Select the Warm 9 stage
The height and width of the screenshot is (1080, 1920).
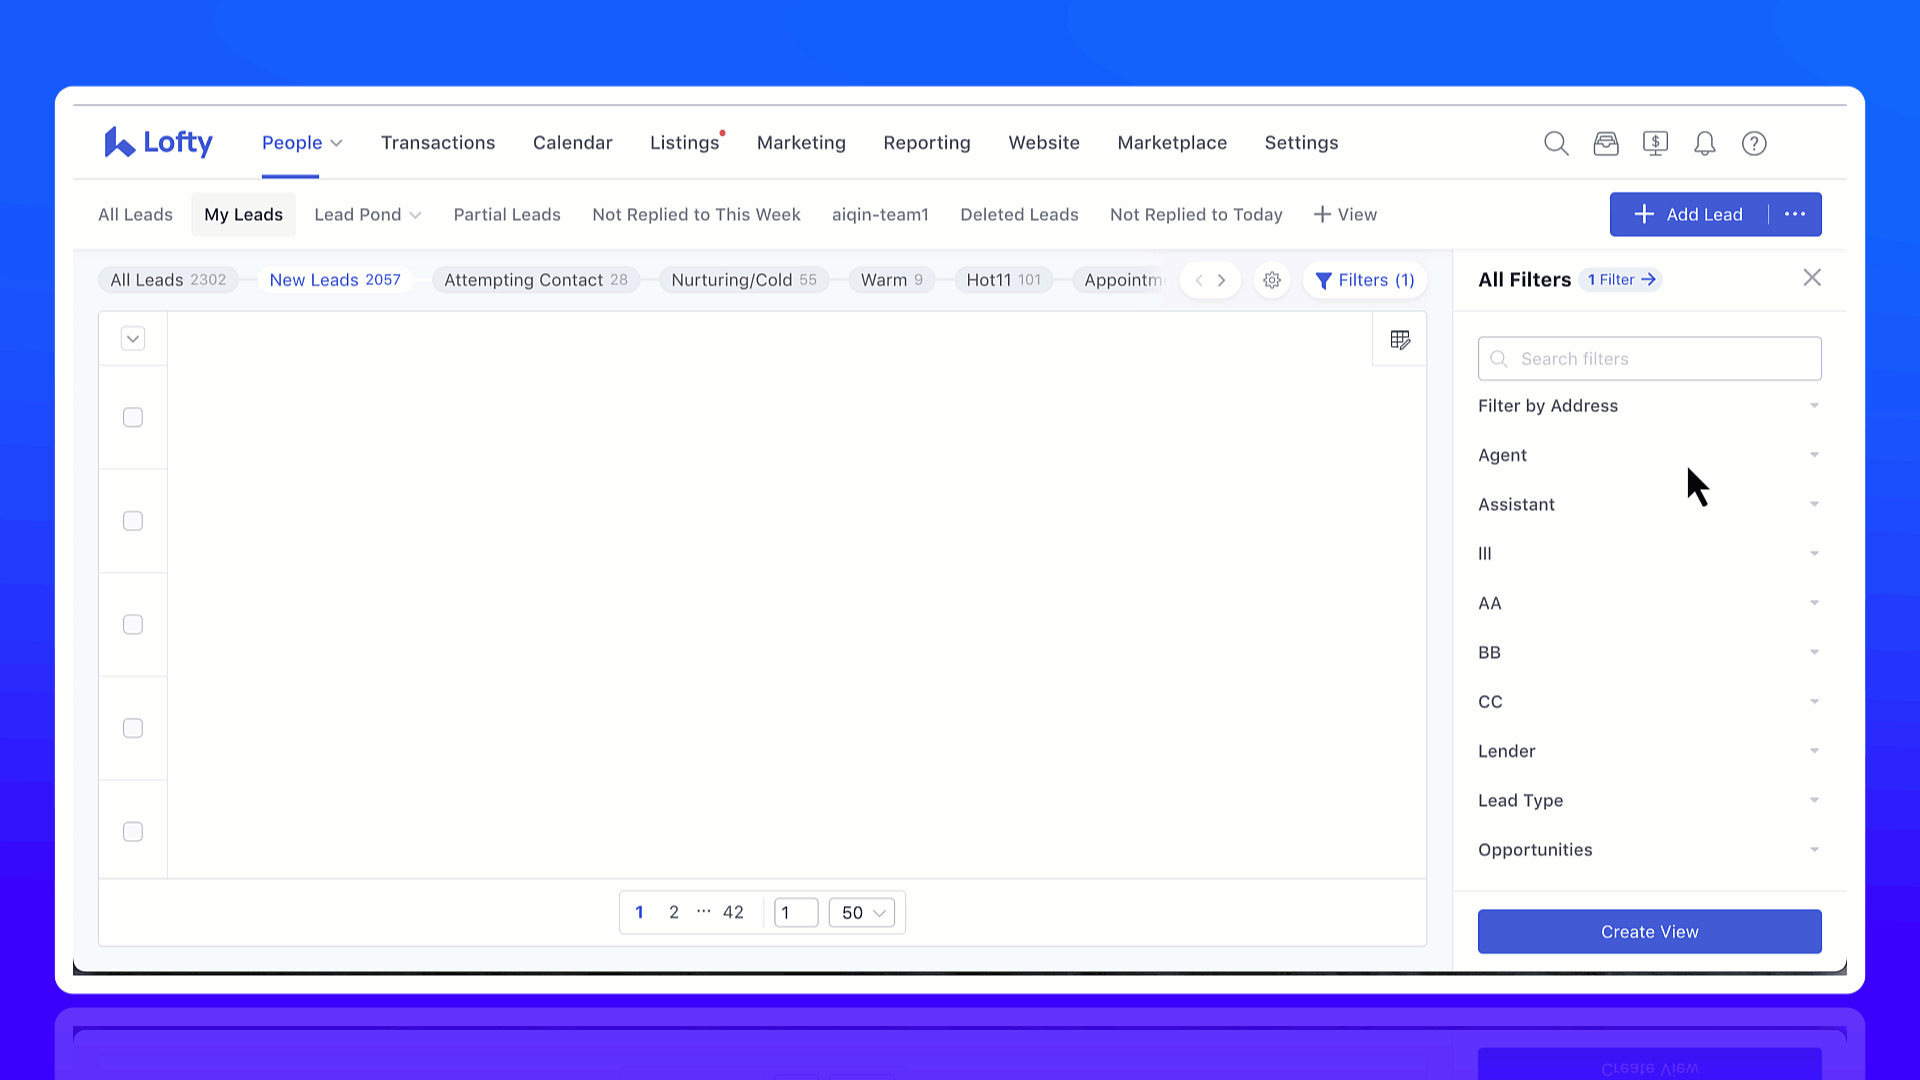point(892,280)
